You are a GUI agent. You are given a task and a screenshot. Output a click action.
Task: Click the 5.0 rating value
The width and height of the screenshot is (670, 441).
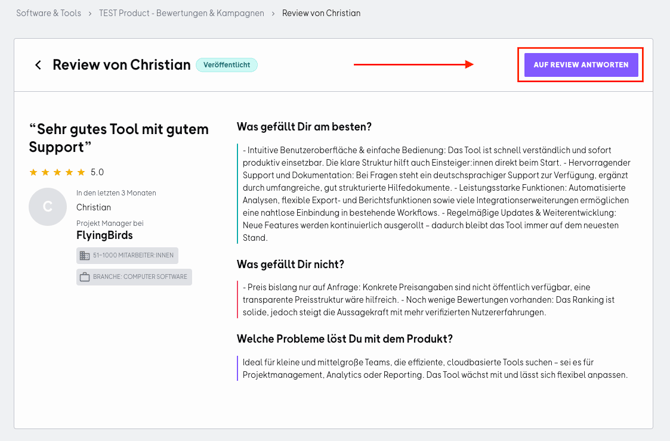(x=97, y=172)
